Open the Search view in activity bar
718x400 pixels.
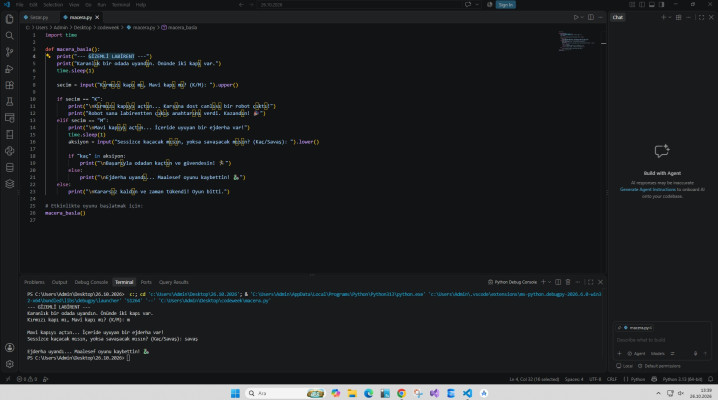(x=10, y=35)
